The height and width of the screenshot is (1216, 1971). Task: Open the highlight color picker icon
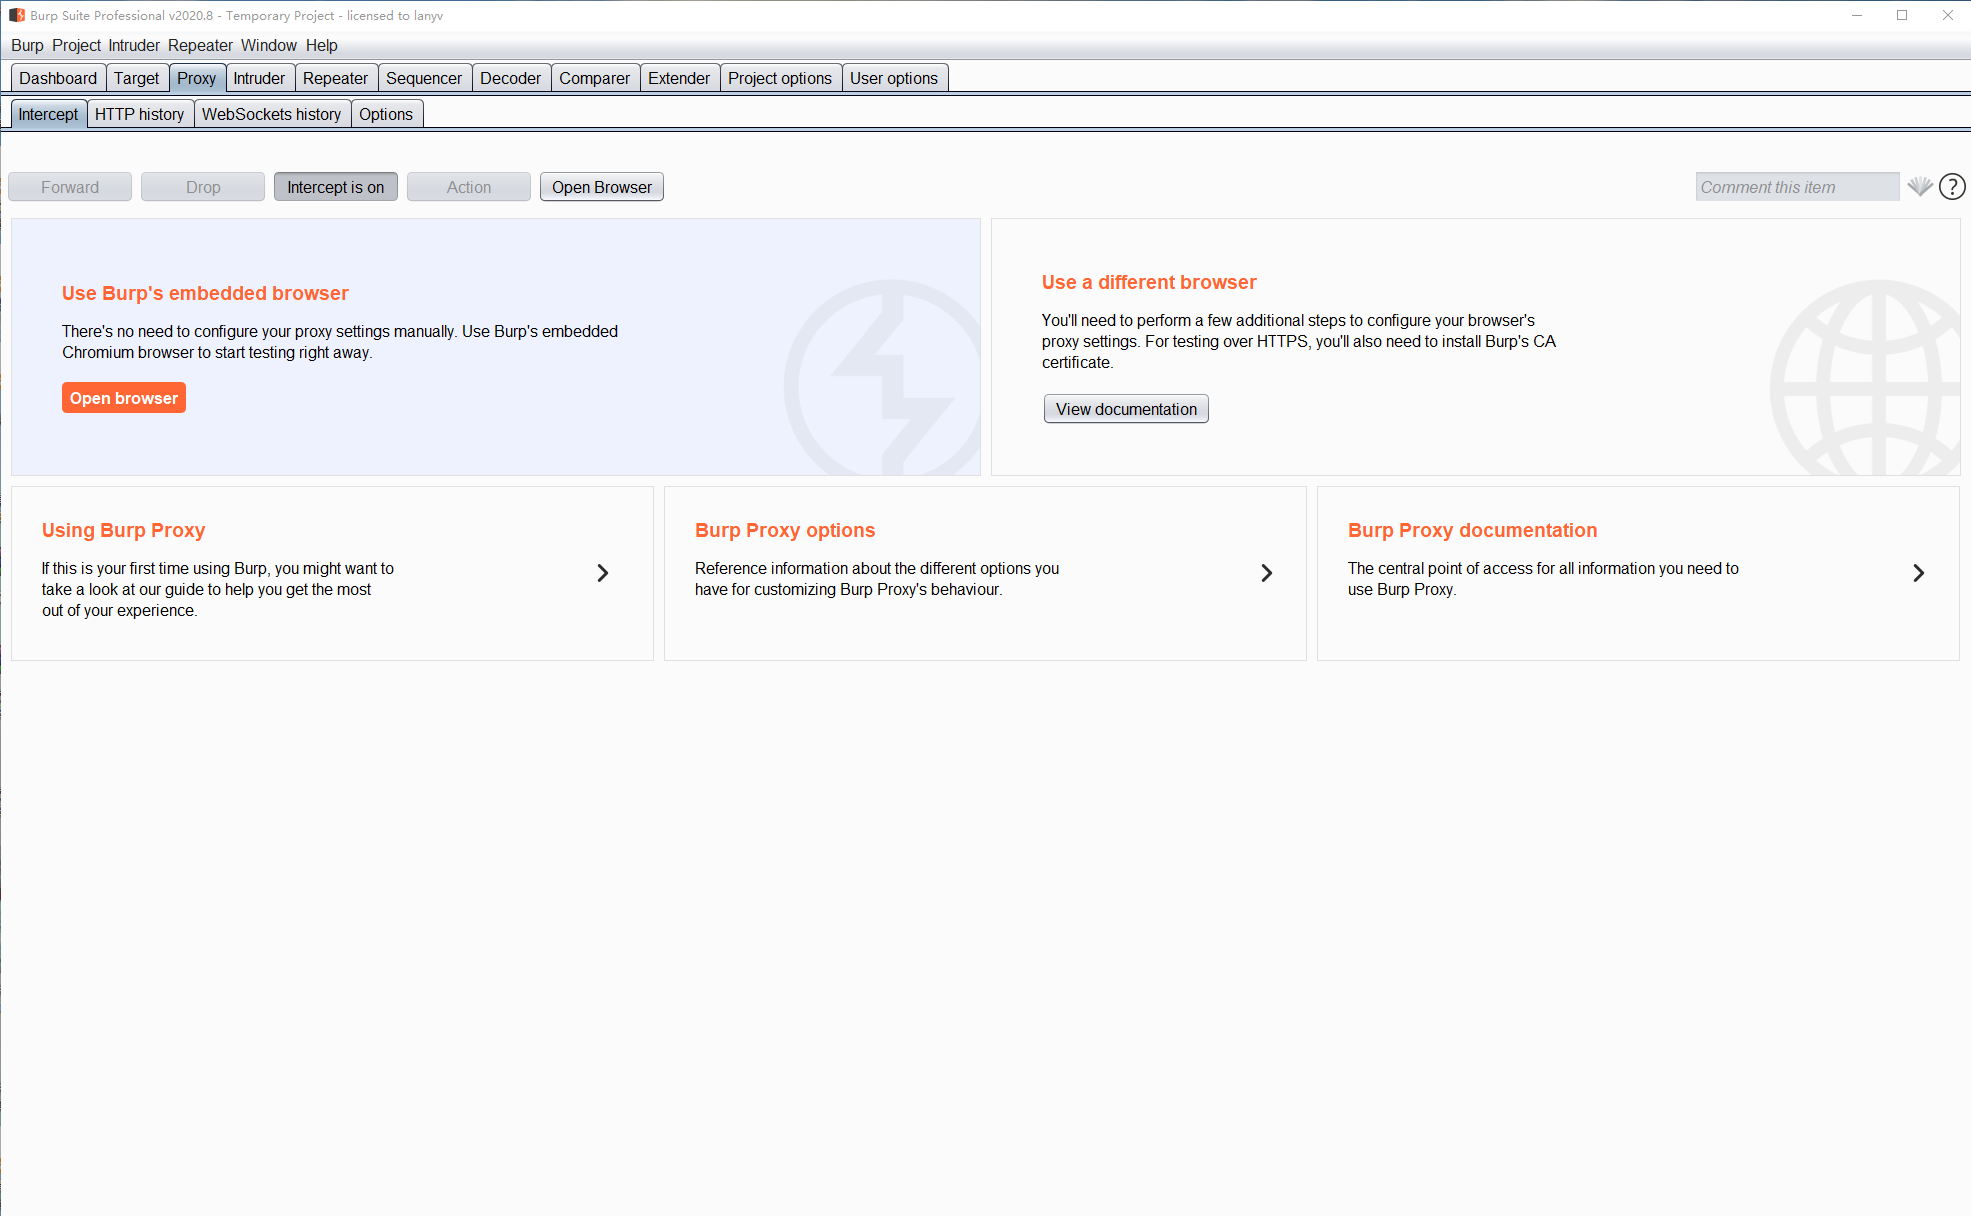tap(1919, 187)
